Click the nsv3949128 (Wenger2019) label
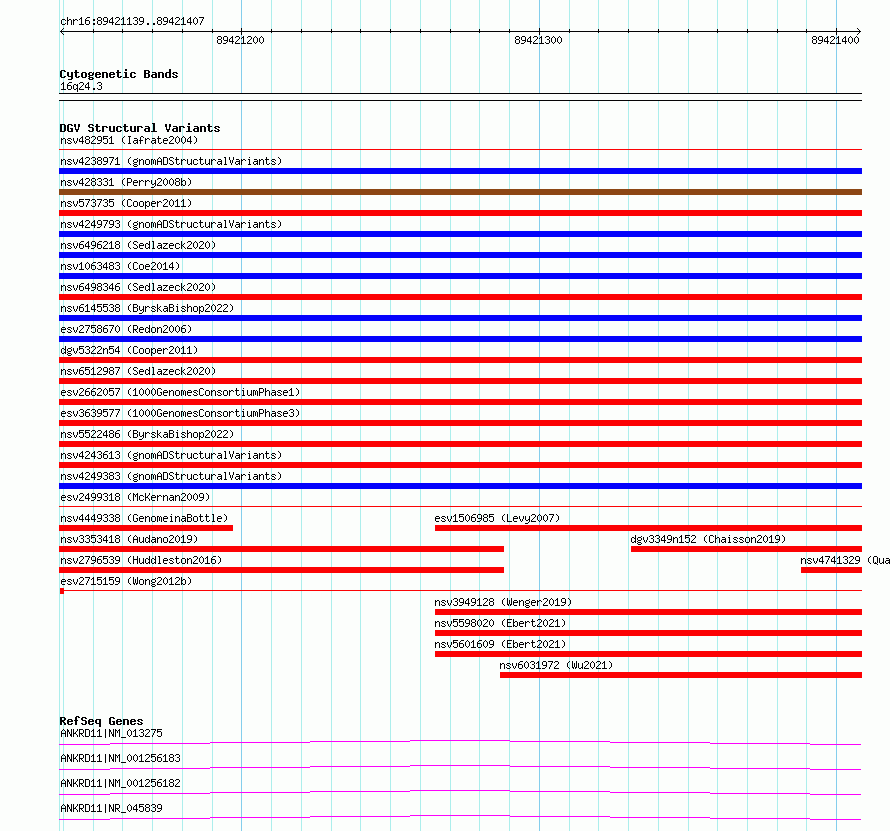The height and width of the screenshot is (831, 890). pos(503,602)
